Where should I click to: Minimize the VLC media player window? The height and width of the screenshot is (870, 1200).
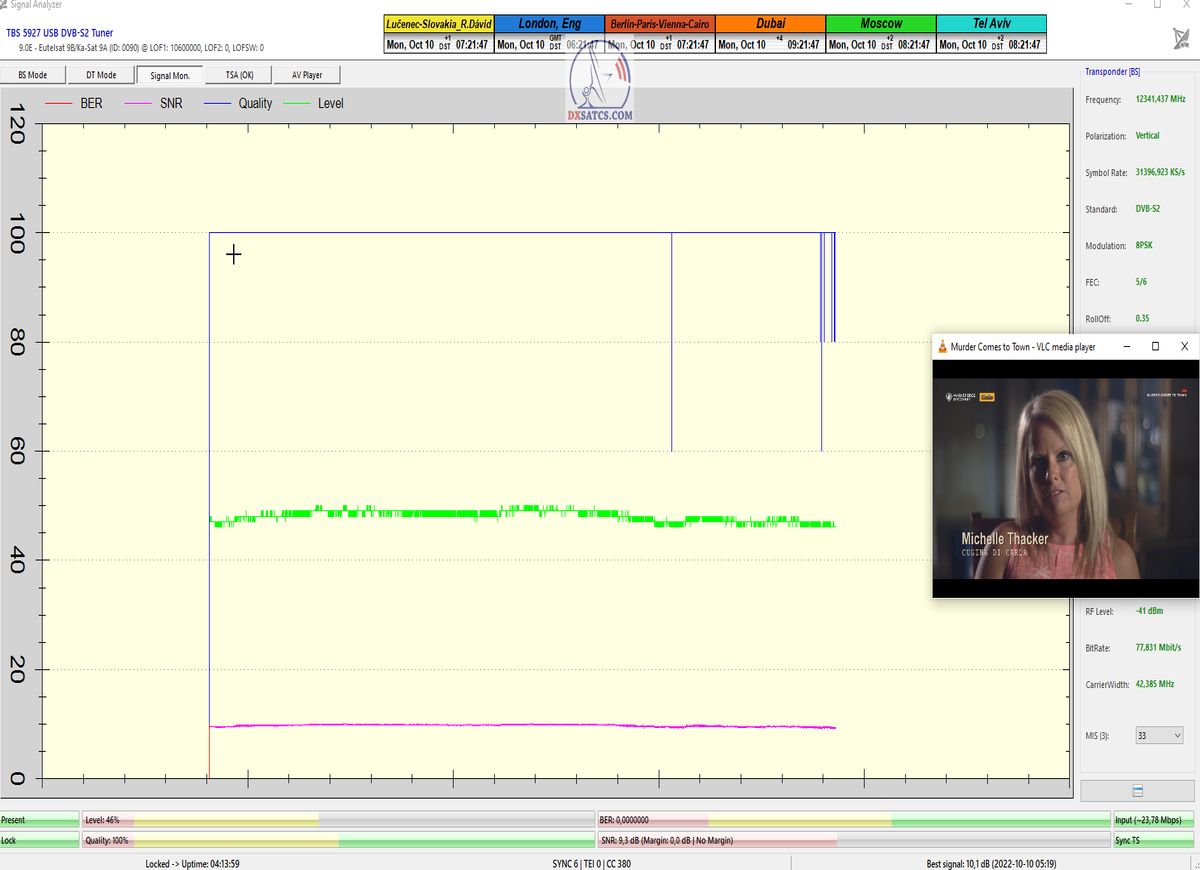click(1126, 347)
